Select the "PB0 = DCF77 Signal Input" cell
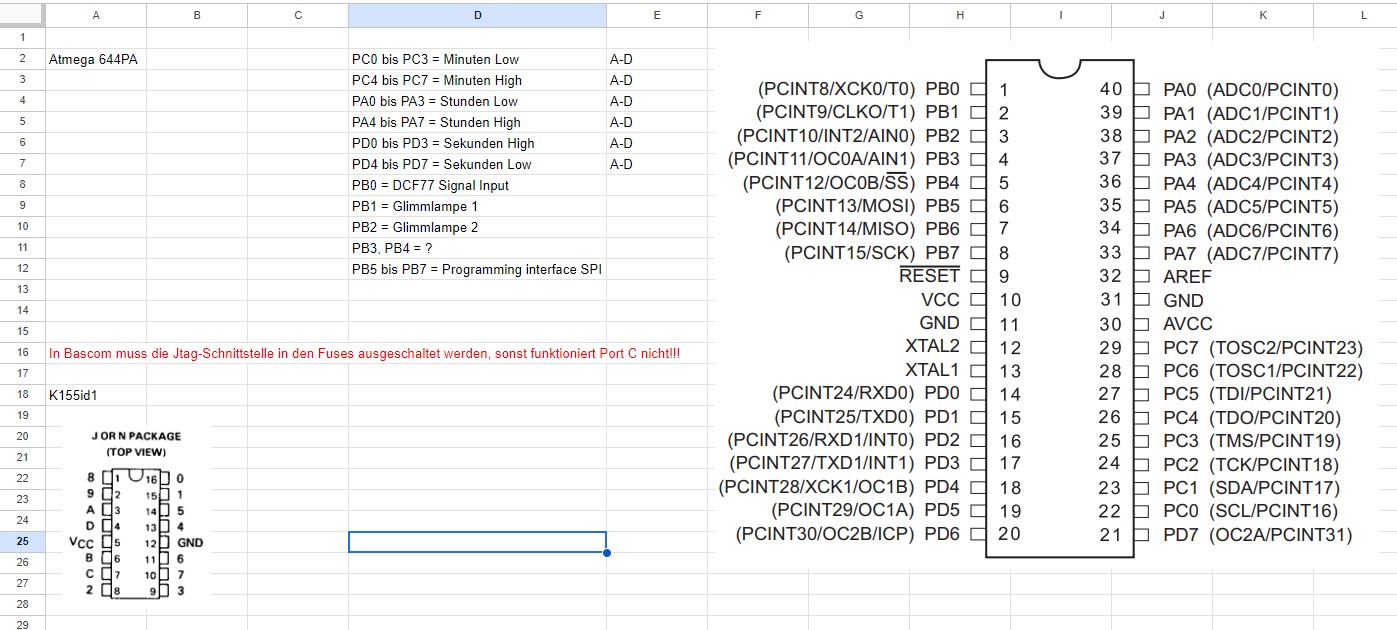Screen dimensions: 1397x630 tap(431, 185)
